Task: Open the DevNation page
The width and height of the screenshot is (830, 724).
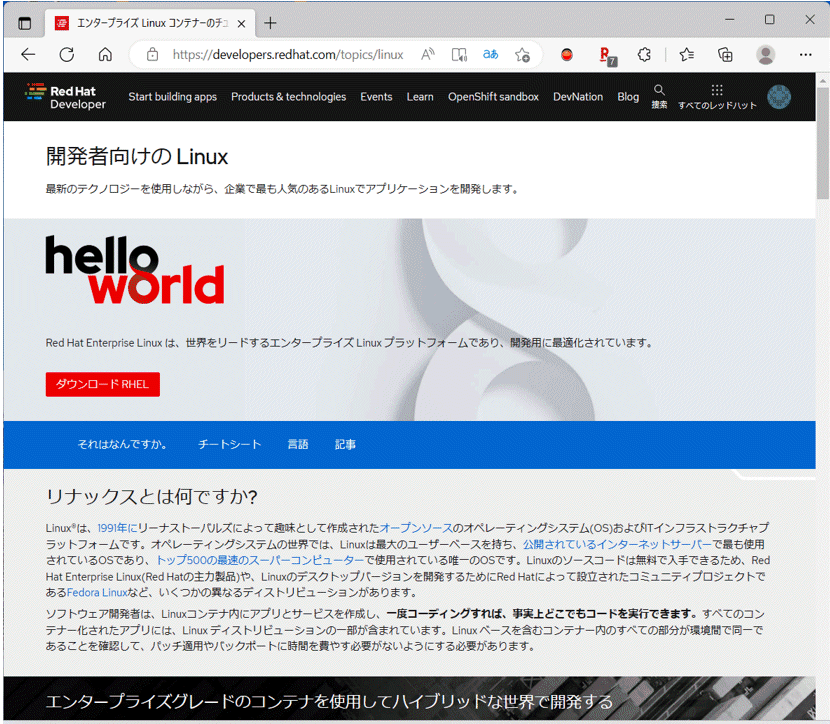Action: [578, 97]
